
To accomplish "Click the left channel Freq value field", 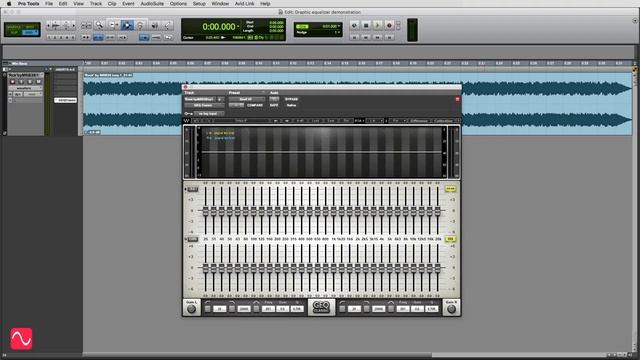I will point(268,309).
